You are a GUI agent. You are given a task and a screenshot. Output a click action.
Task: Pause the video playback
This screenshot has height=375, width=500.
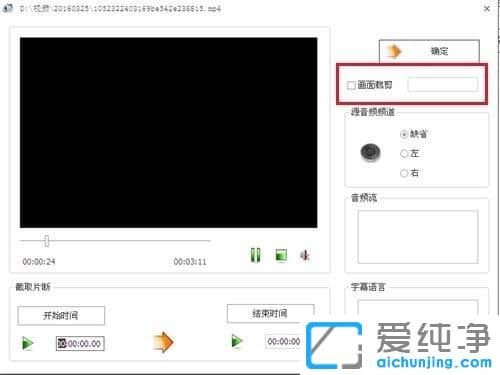click(256, 255)
